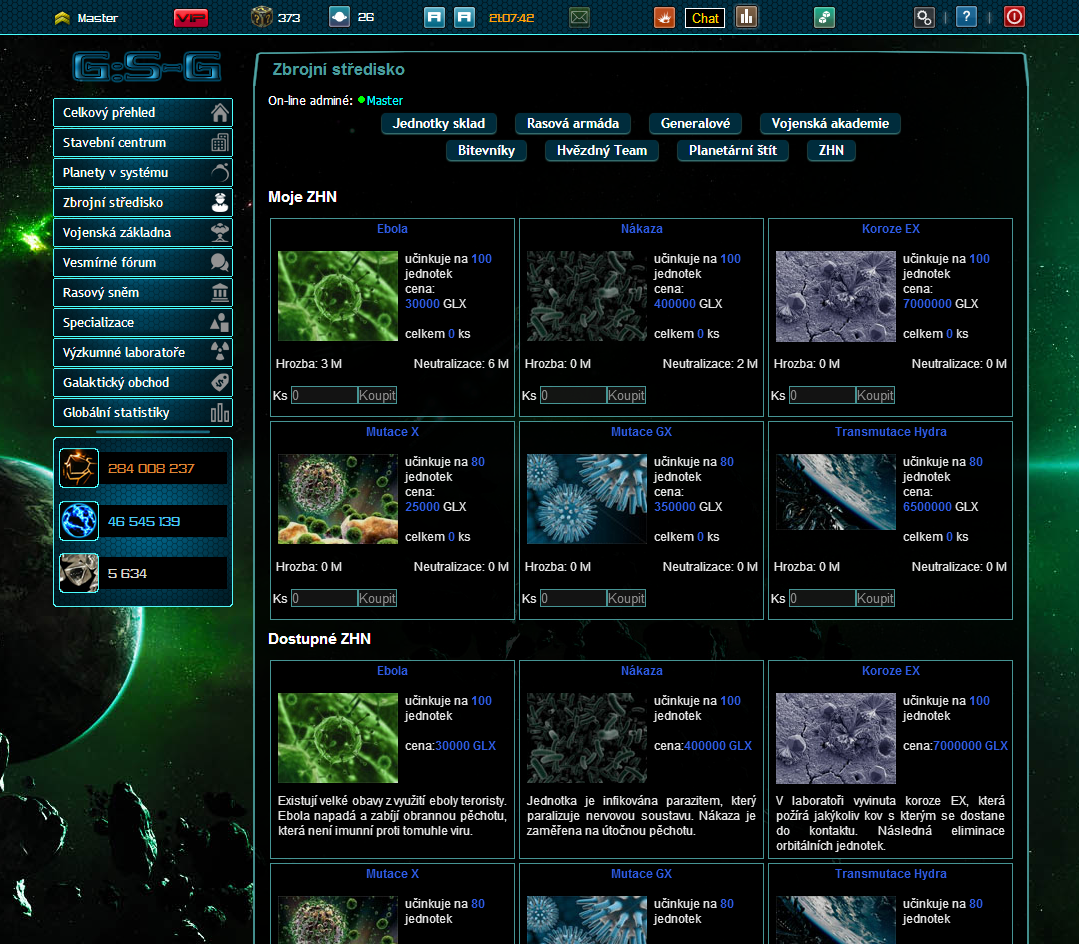Open the blue question mark help icon
Image resolution: width=1079 pixels, height=944 pixels.
point(966,17)
